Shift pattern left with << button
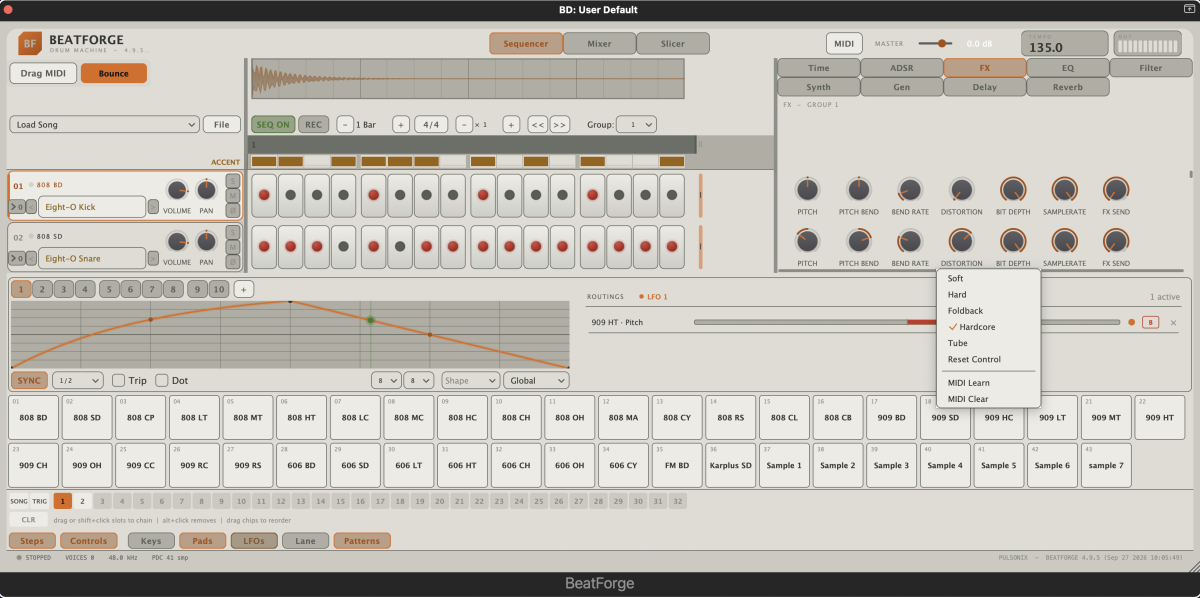Viewport: 1200px width, 598px height. coord(537,125)
